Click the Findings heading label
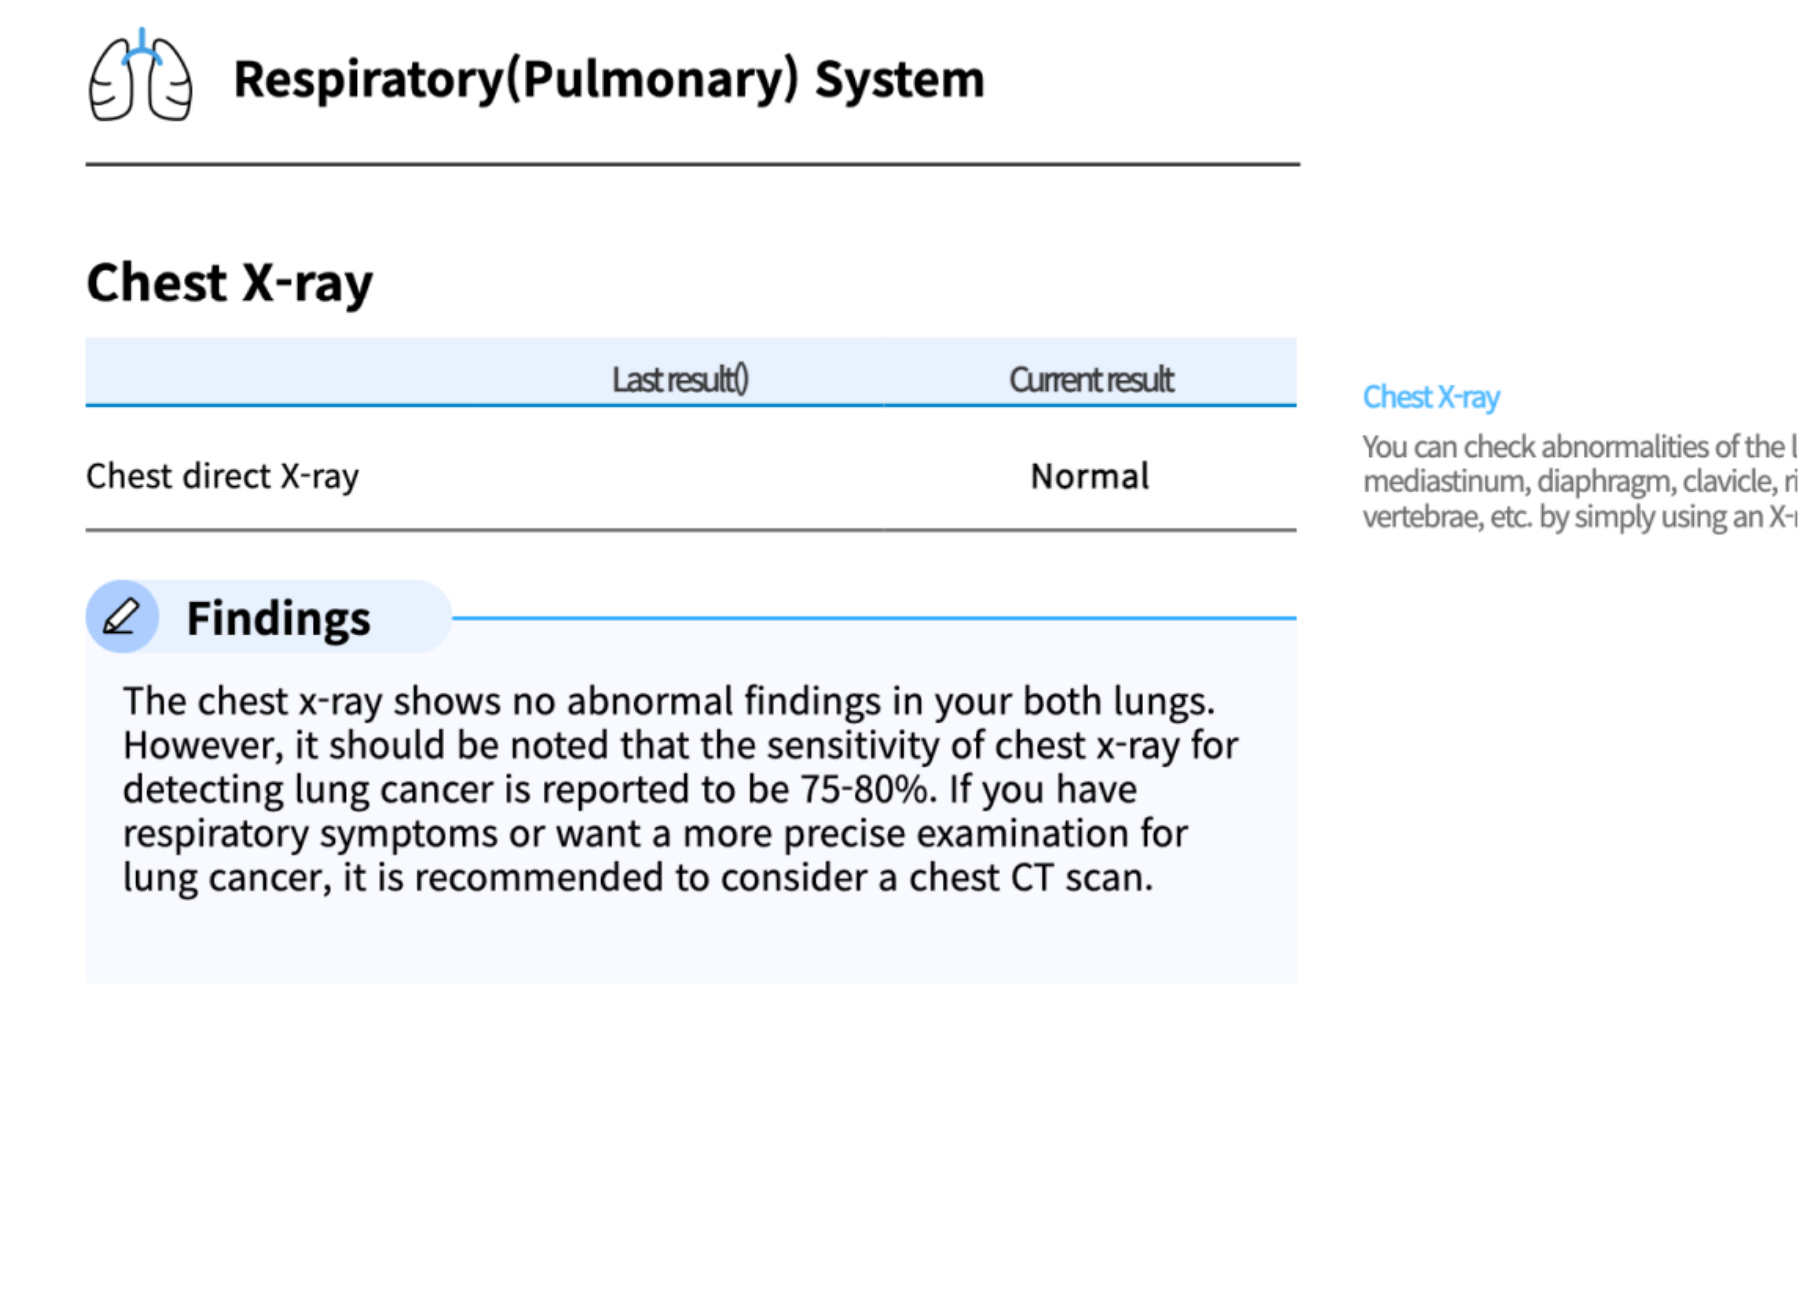This screenshot has width=1798, height=1290. pyautogui.click(x=278, y=618)
